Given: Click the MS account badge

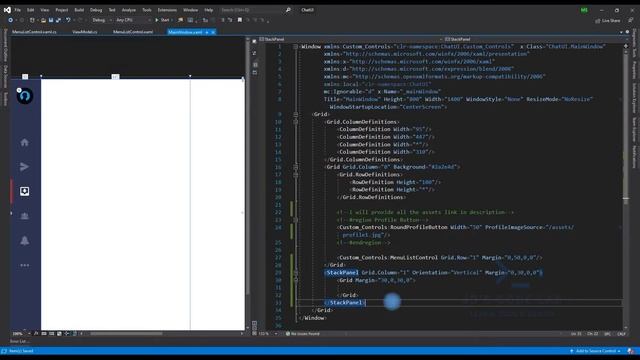Looking at the screenshot, I should tap(584, 10).
